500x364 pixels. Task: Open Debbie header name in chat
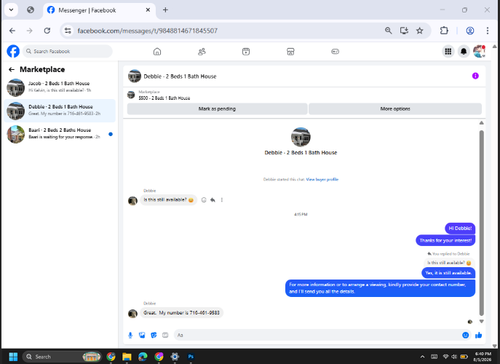point(180,76)
